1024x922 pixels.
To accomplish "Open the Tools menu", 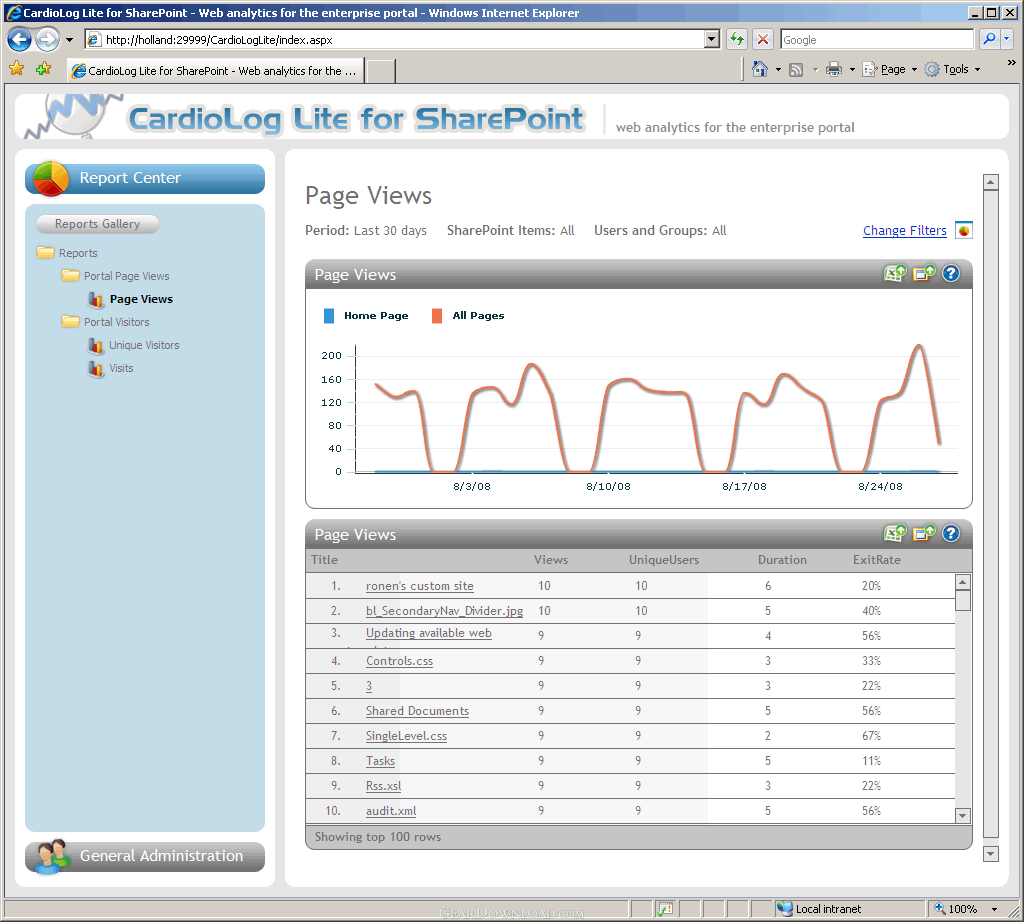I will [x=952, y=69].
